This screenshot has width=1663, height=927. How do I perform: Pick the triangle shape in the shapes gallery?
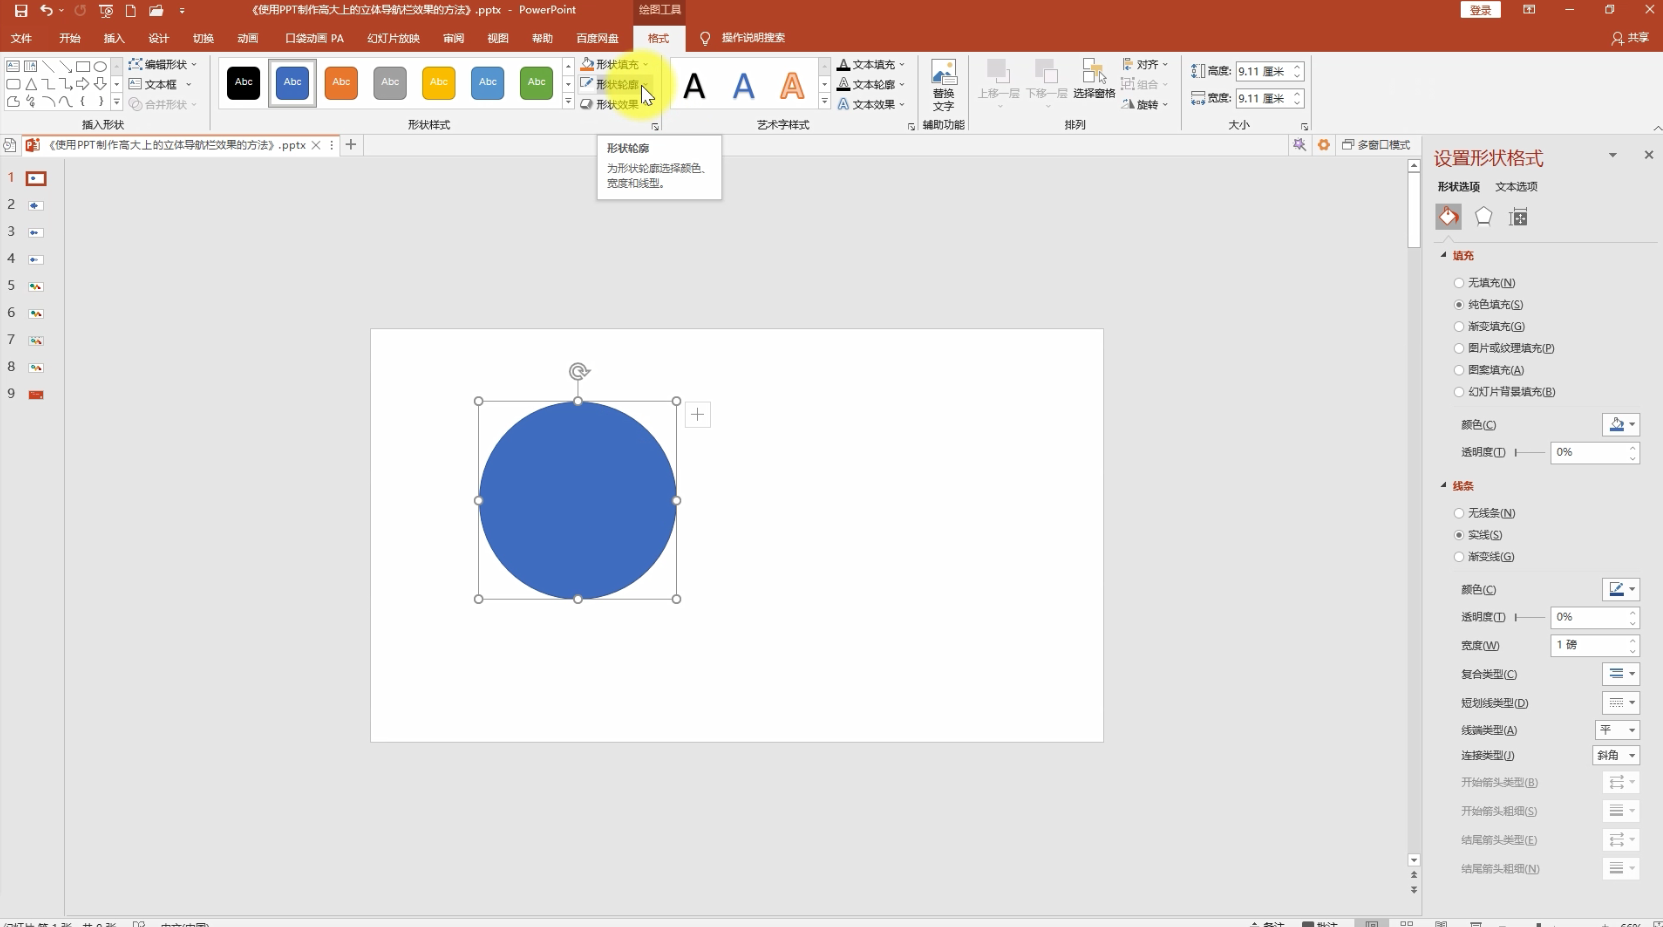(x=31, y=84)
